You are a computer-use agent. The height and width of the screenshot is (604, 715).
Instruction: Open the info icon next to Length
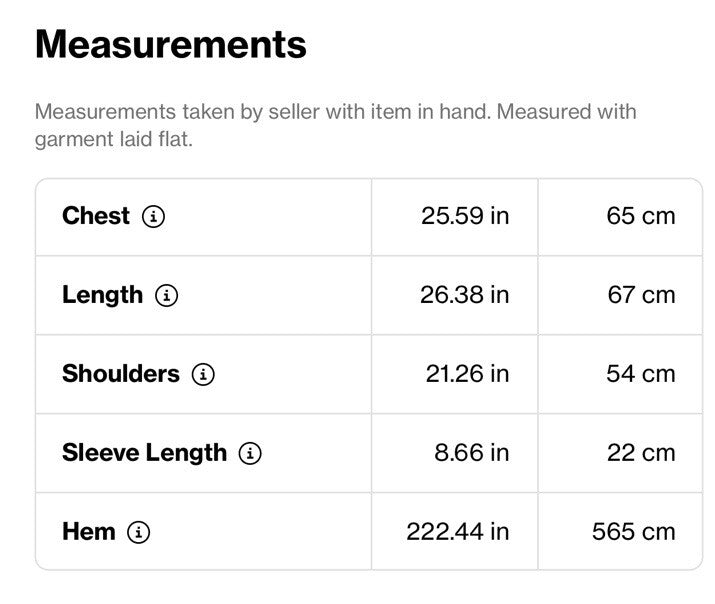(x=166, y=295)
